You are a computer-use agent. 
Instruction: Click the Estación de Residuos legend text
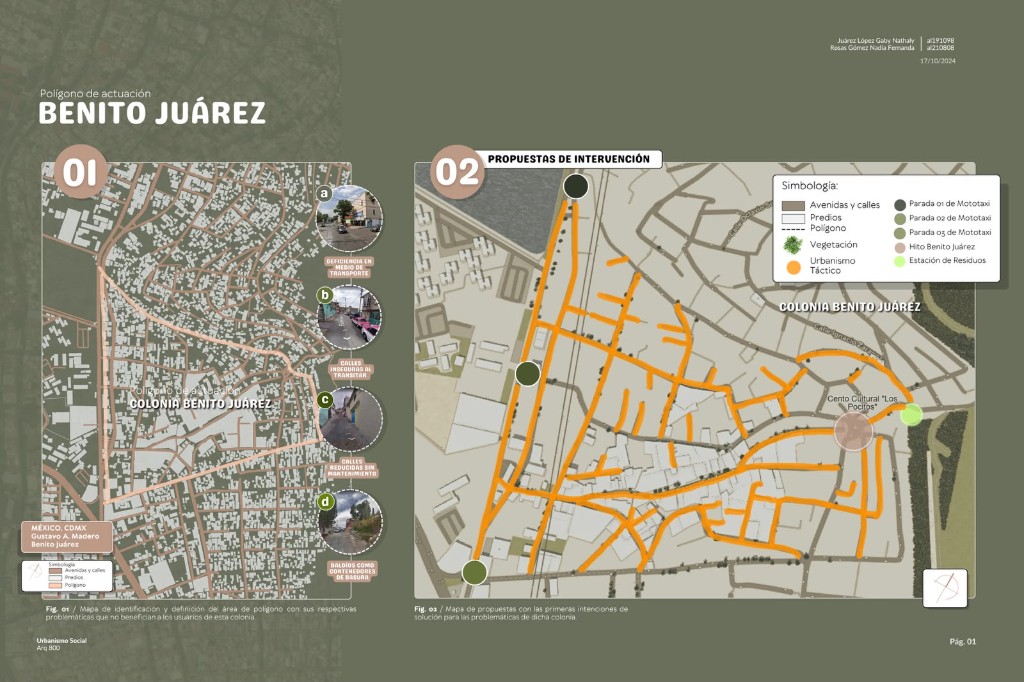pos(947,260)
